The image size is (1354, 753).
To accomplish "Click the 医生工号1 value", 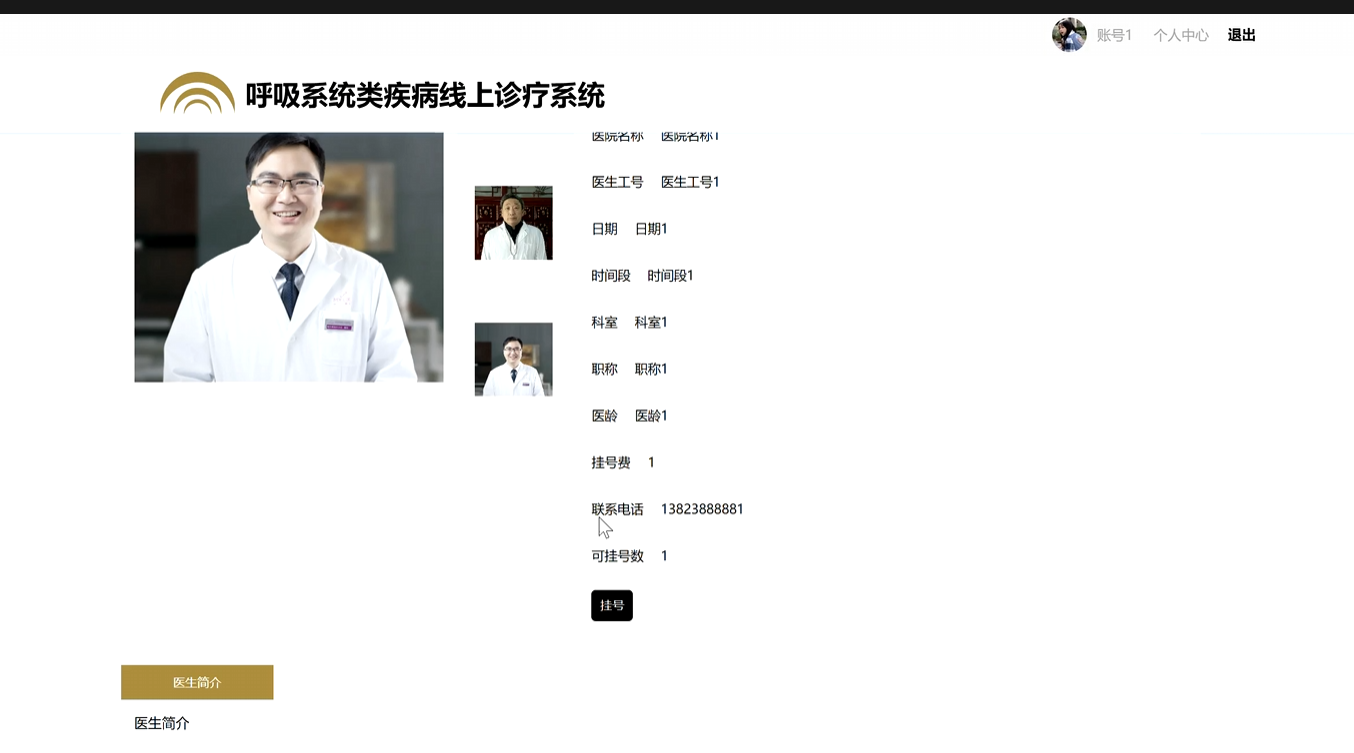I will point(690,182).
